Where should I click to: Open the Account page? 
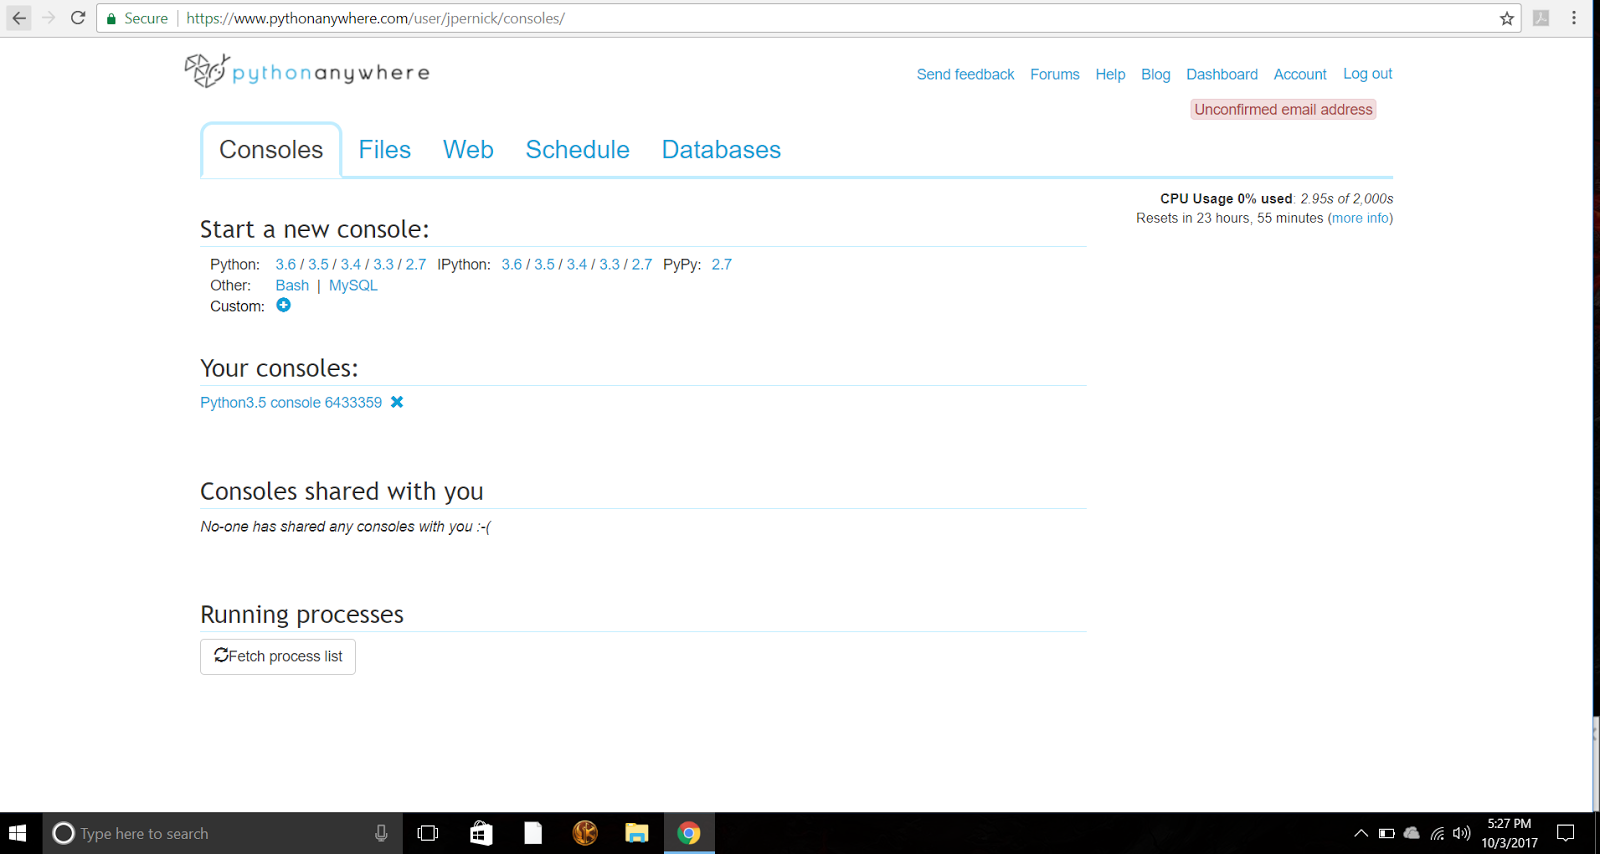click(x=1300, y=74)
